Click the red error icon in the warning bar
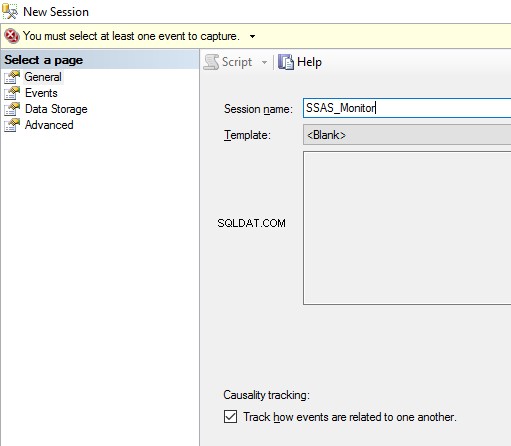Screen dimensions: 511x446 coord(12,36)
